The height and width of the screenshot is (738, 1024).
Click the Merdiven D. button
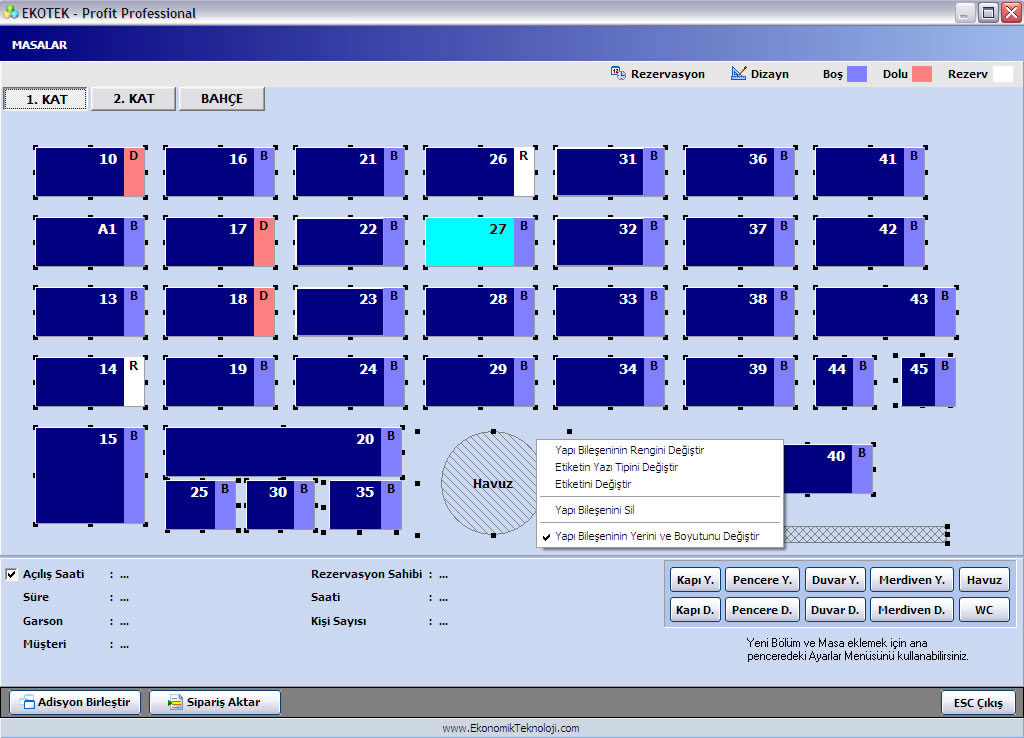click(912, 610)
